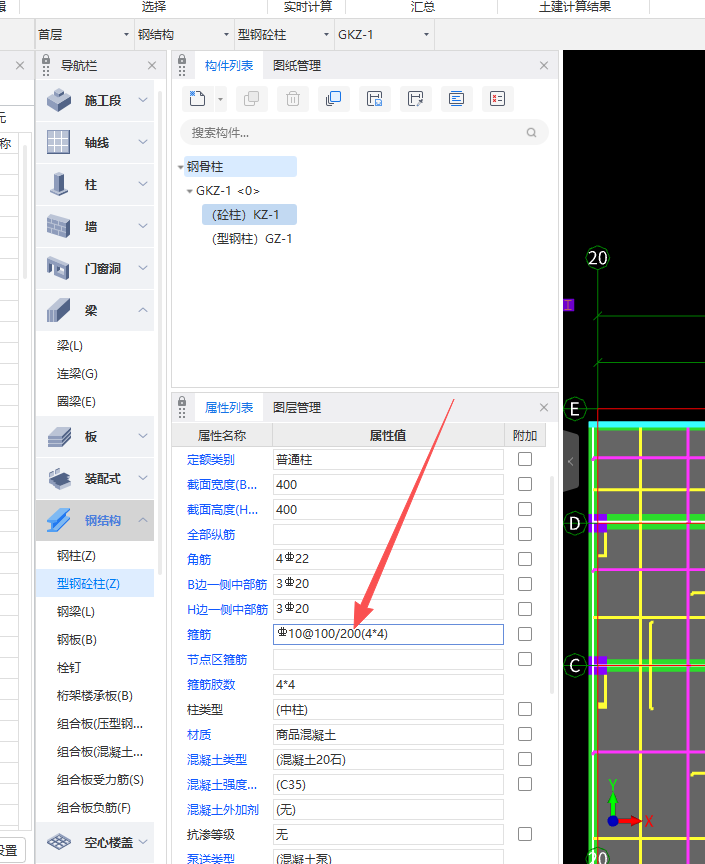
Task: Click the search magnifier icon in component search
Action: pos(531,132)
